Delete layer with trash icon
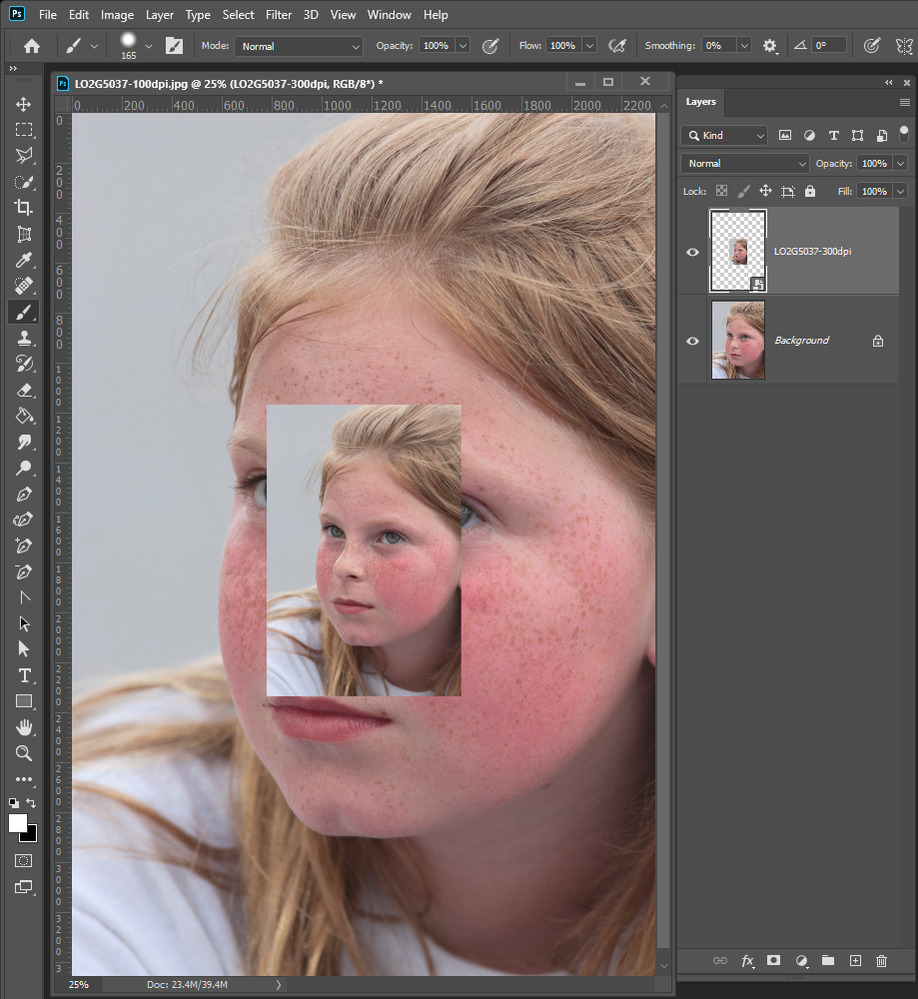 881,961
